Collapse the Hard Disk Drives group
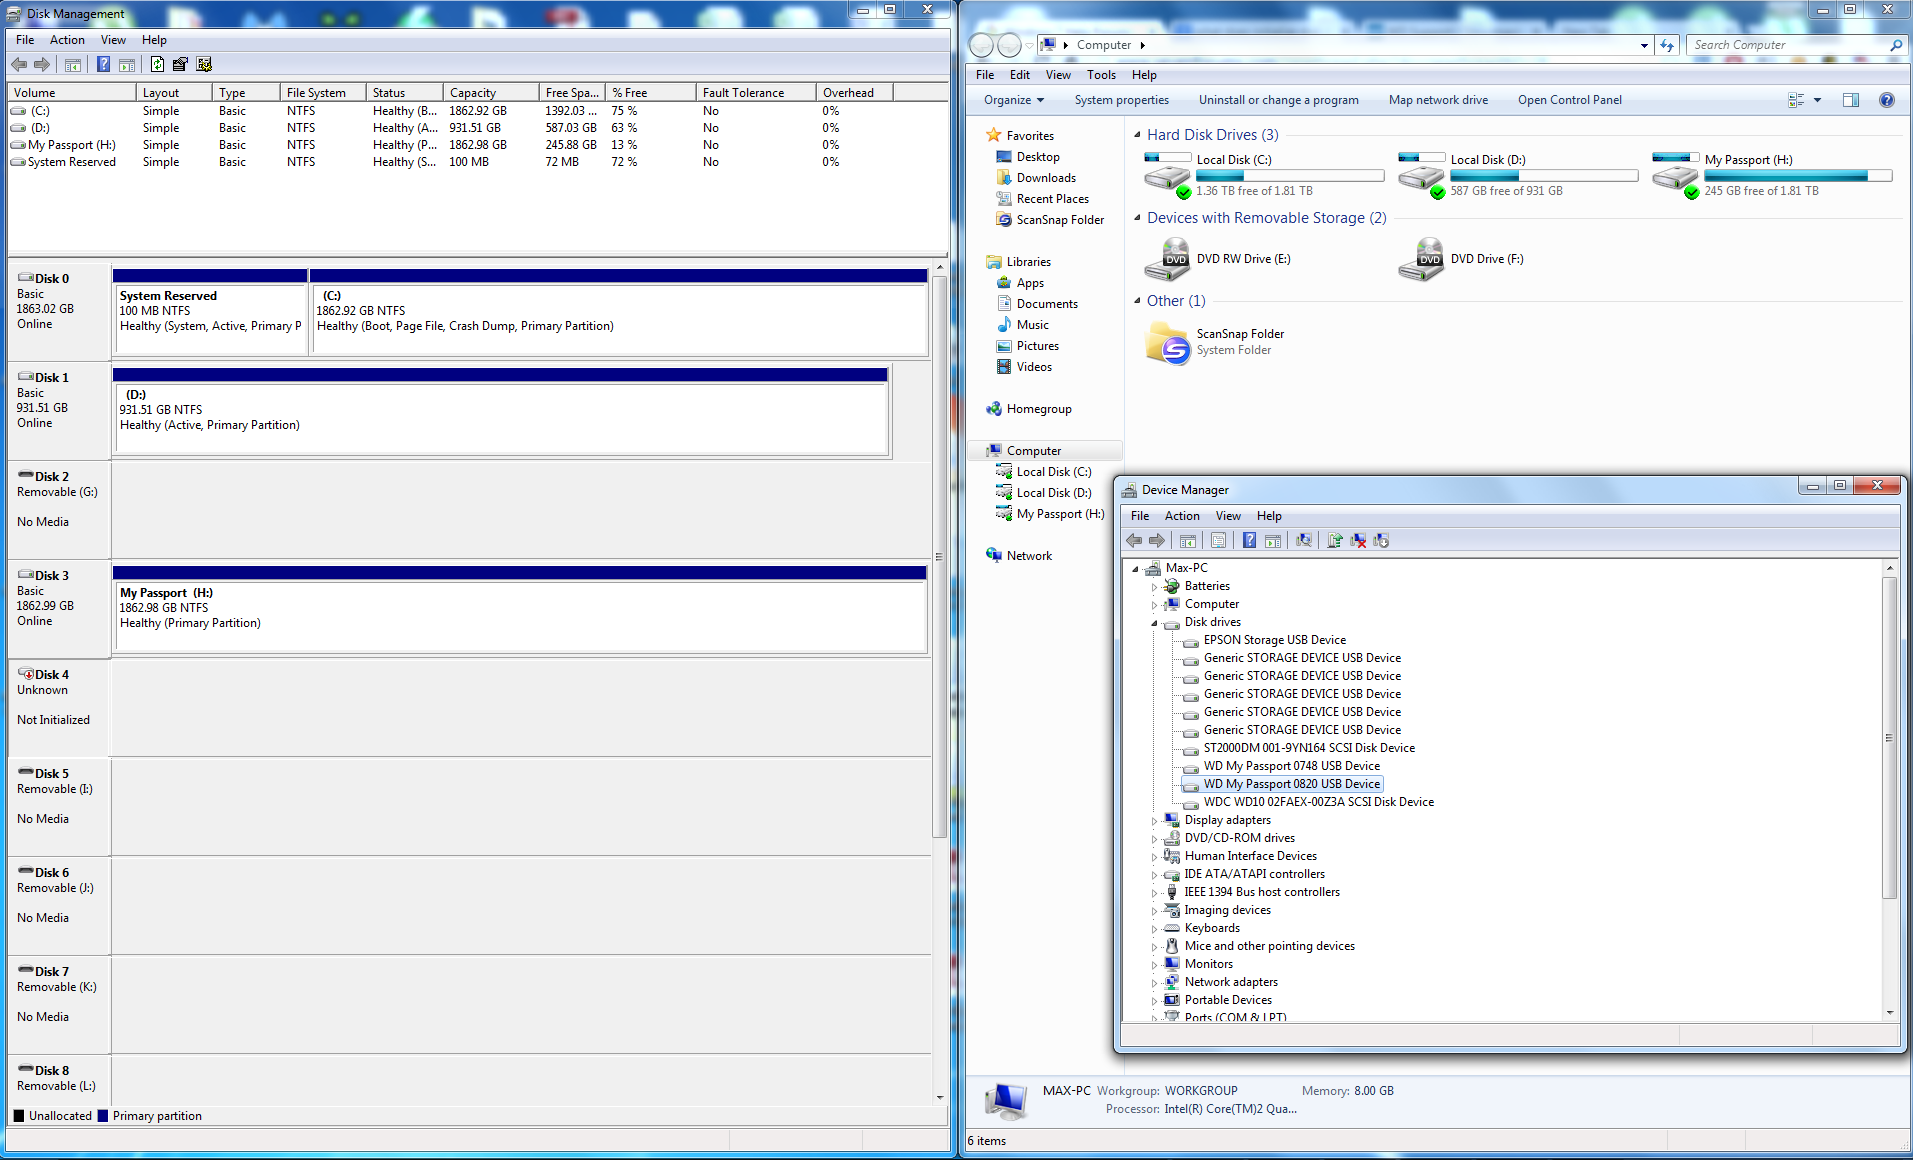This screenshot has width=1913, height=1160. [x=1137, y=135]
